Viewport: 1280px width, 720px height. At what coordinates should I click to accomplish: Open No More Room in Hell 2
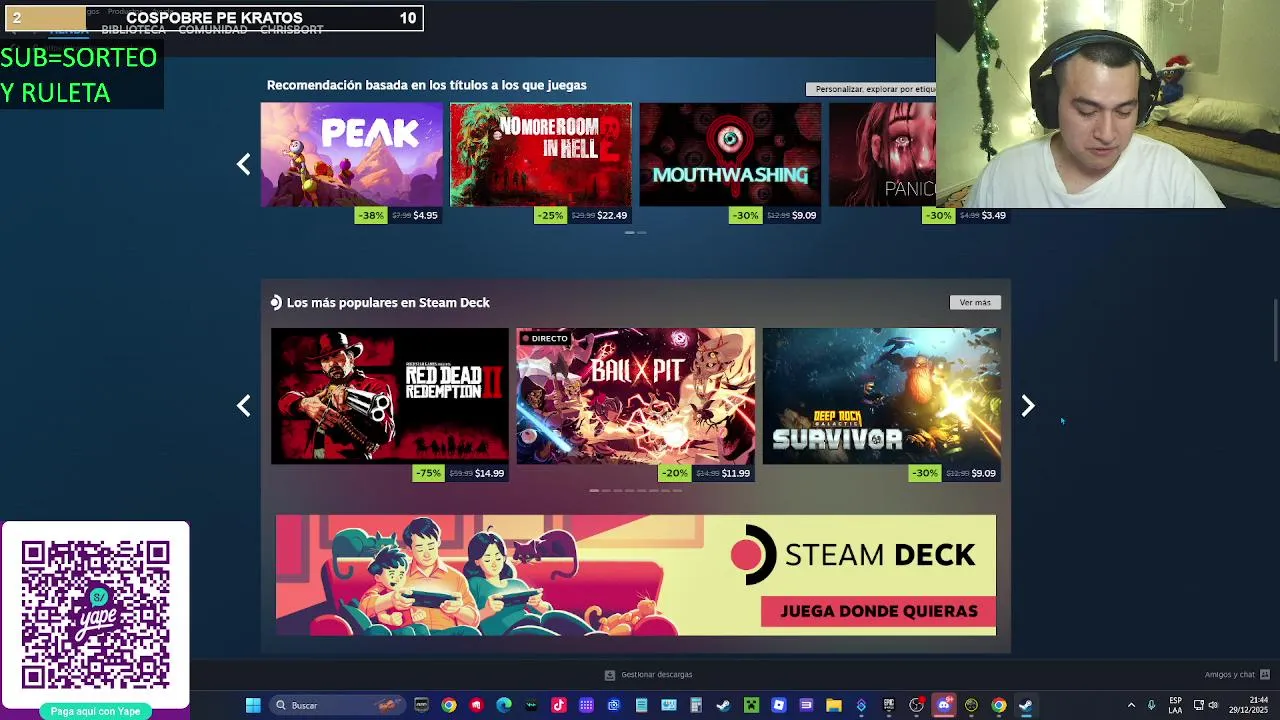[541, 154]
